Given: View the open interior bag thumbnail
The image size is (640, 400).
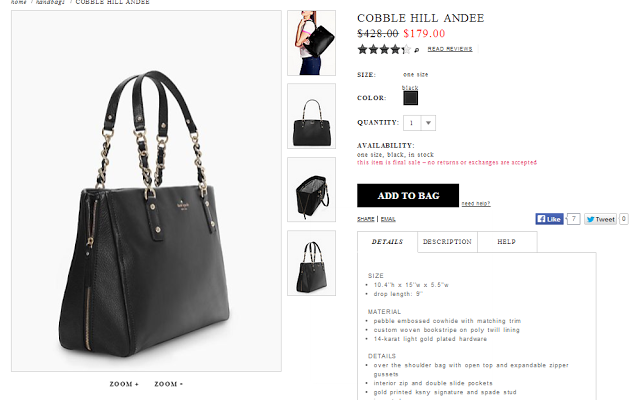Looking at the screenshot, I should [x=311, y=189].
